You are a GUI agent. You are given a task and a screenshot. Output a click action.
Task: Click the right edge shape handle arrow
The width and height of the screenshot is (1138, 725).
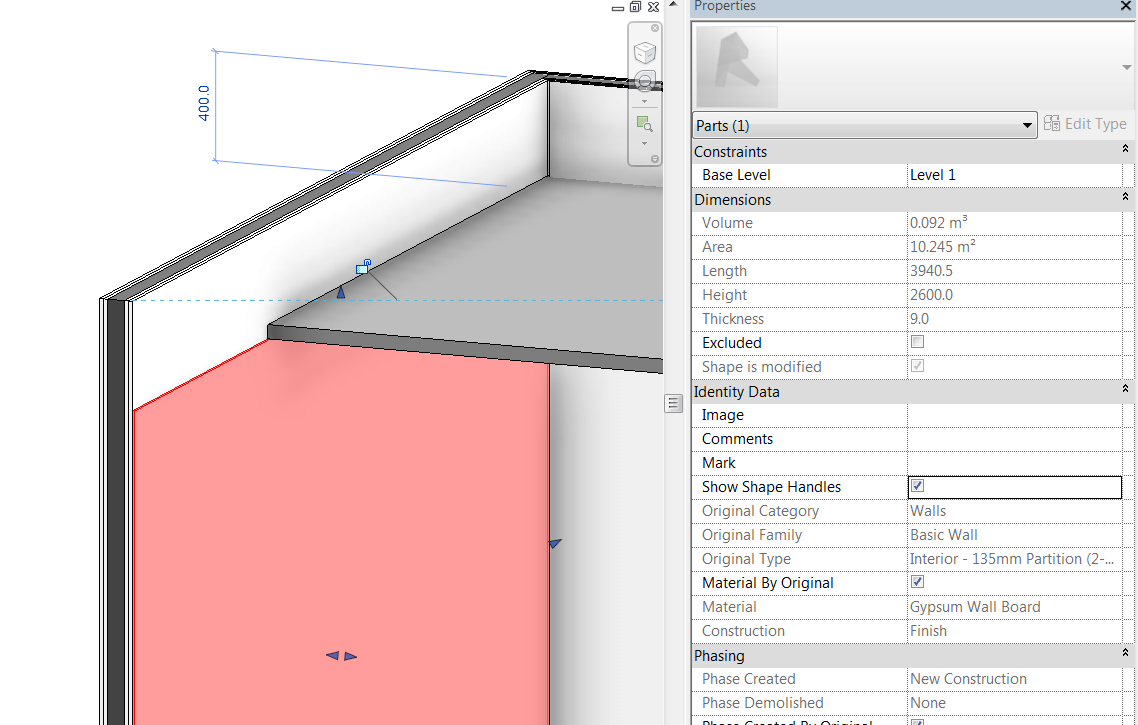pos(554,543)
